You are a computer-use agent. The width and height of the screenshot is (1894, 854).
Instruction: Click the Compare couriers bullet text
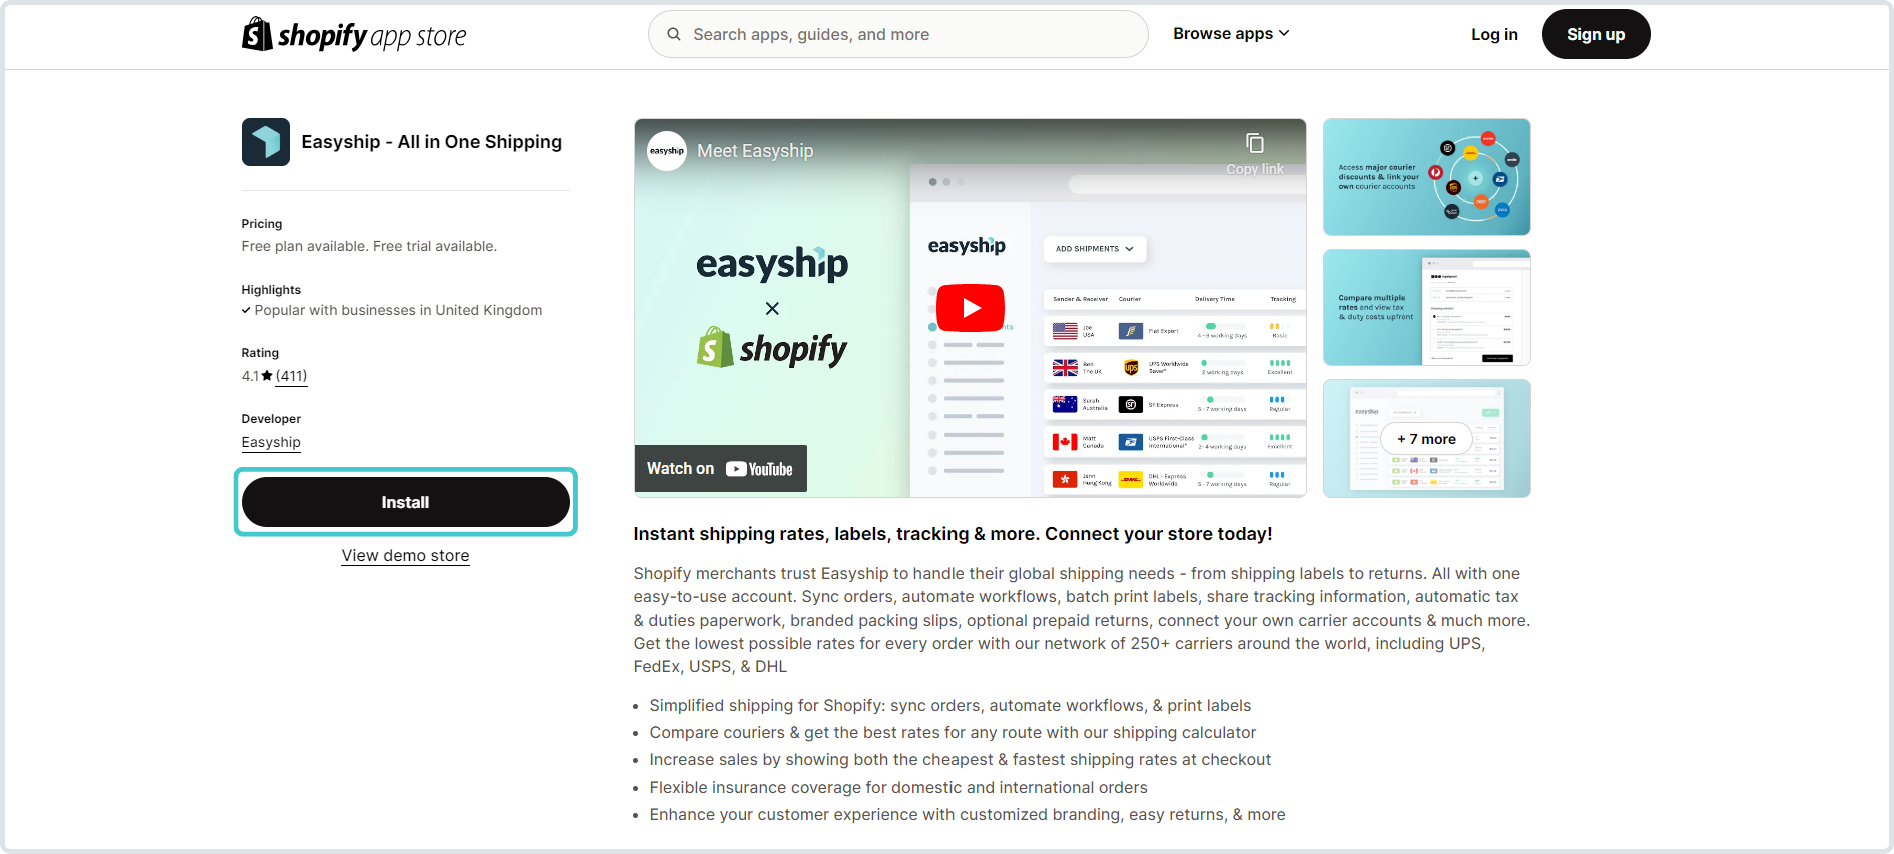pos(953,733)
